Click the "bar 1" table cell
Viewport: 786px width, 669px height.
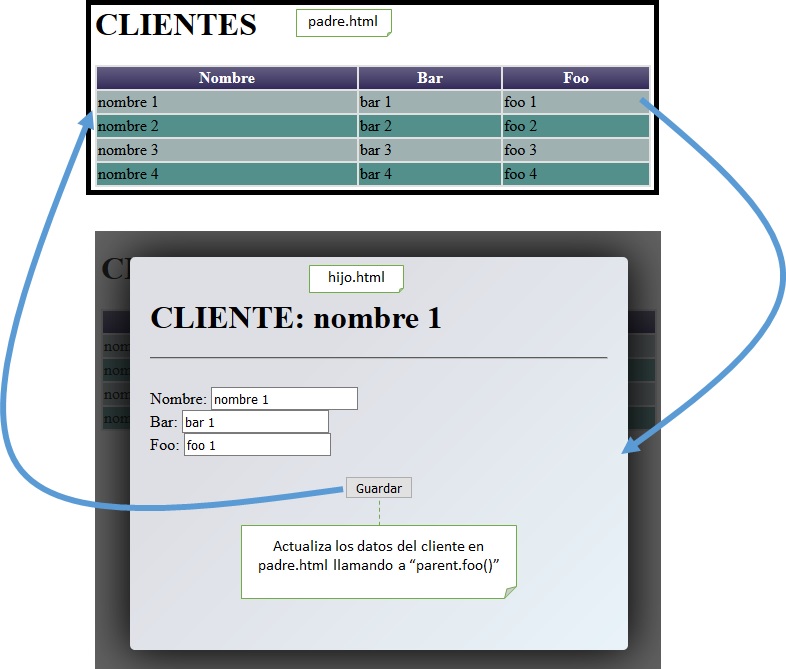click(430, 102)
